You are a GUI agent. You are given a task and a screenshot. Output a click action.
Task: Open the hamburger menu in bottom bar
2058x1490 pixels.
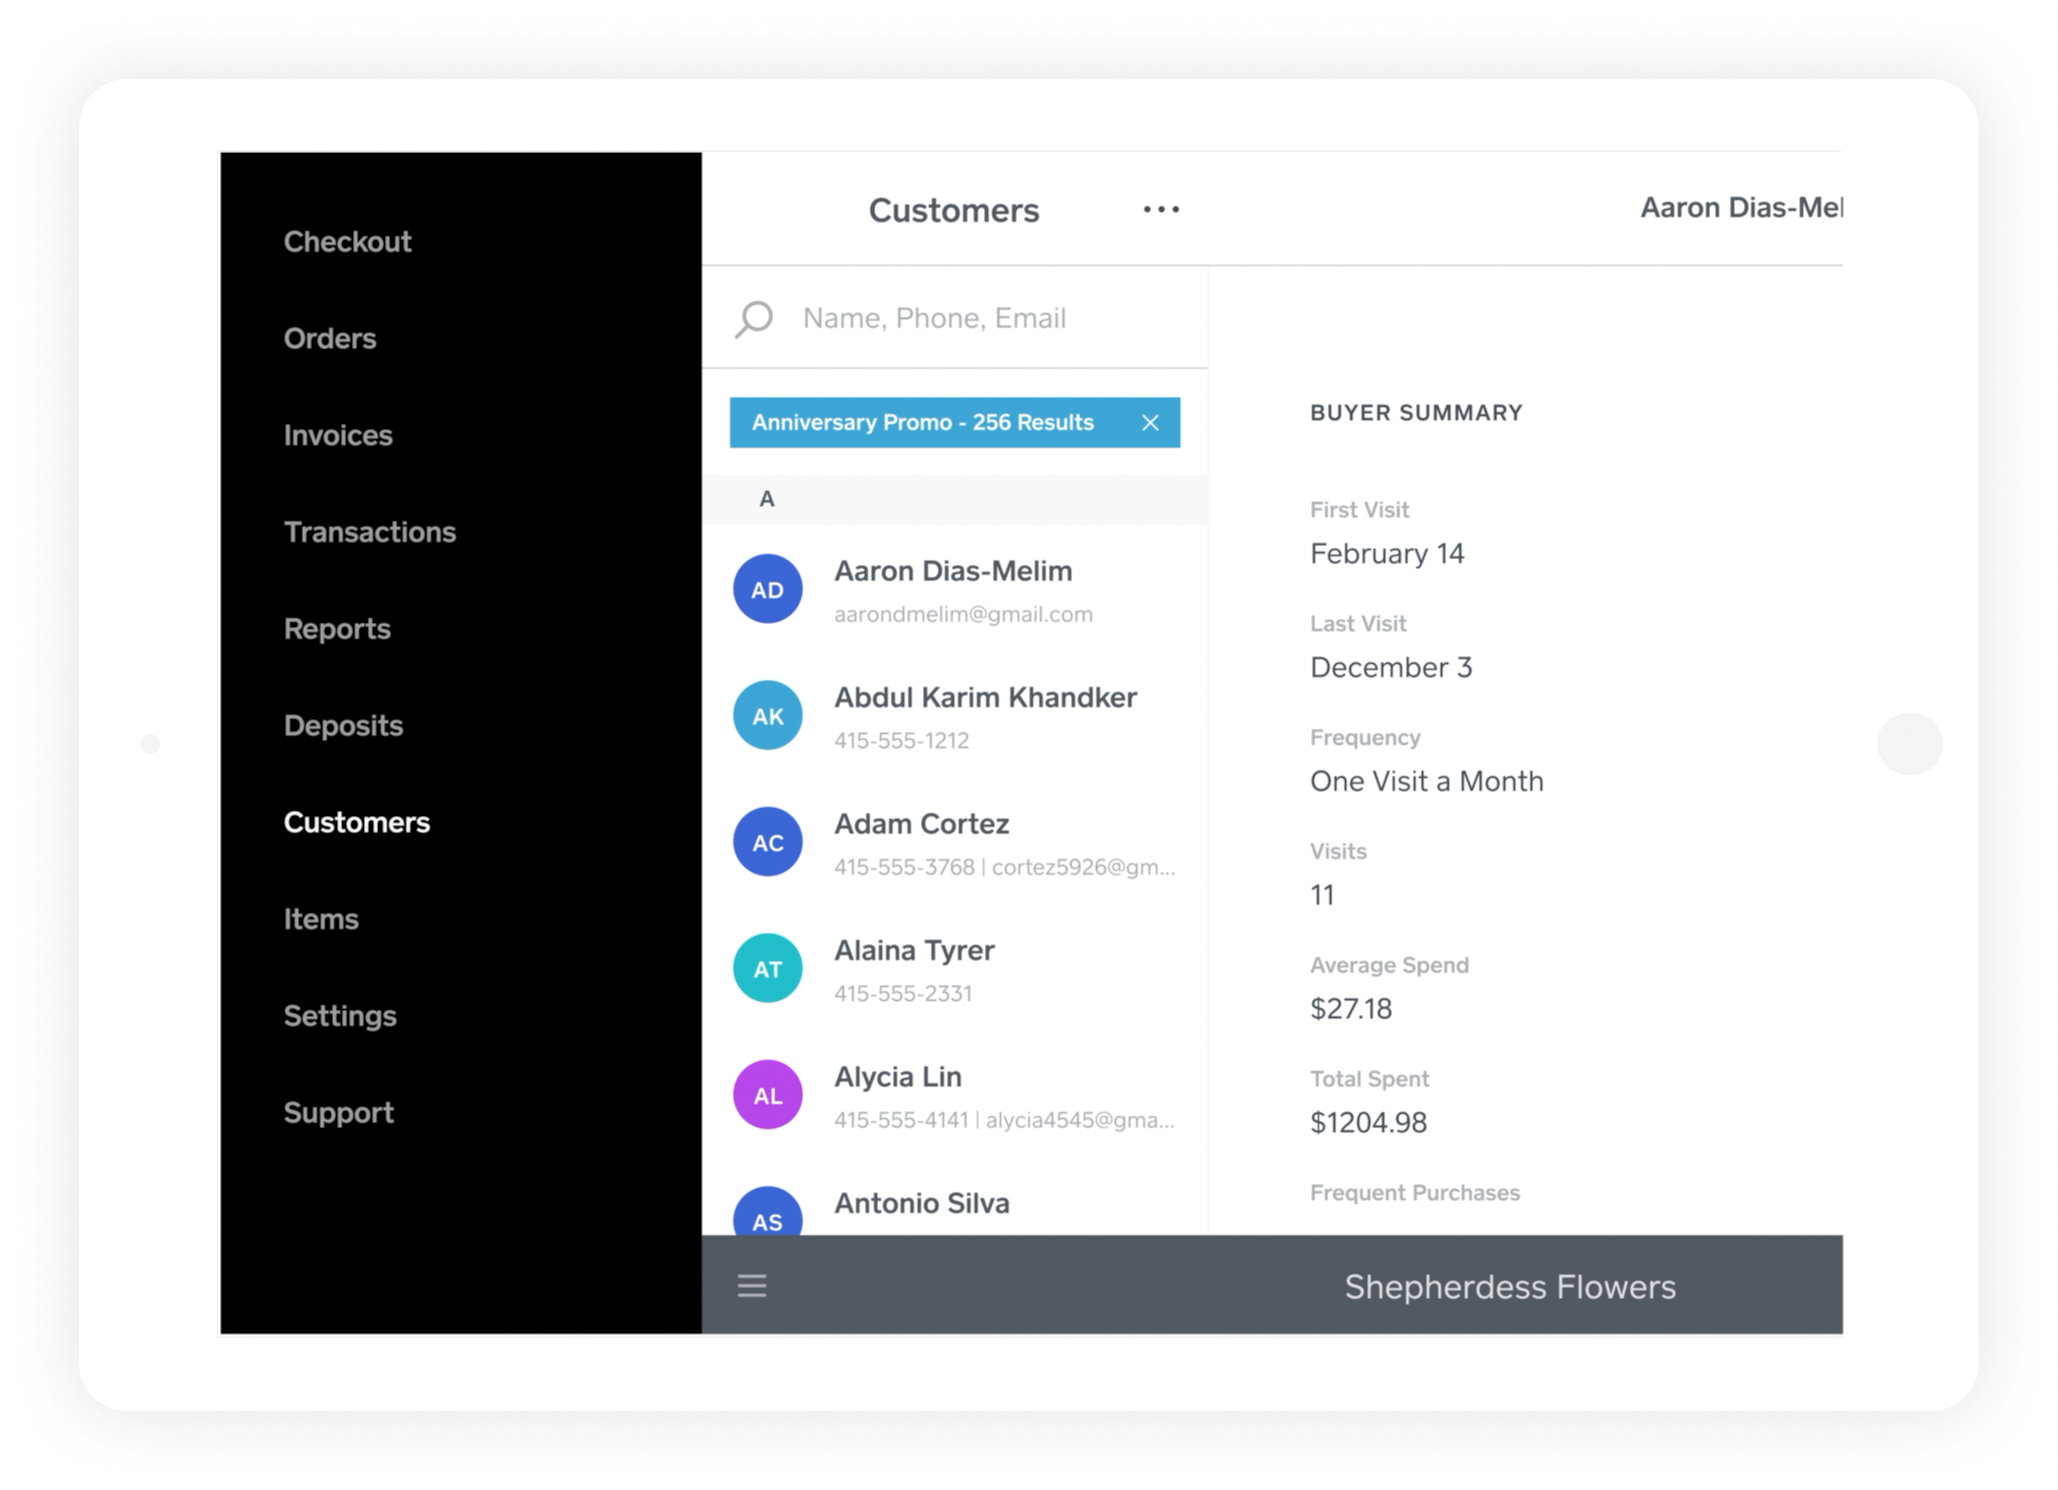pos(751,1286)
